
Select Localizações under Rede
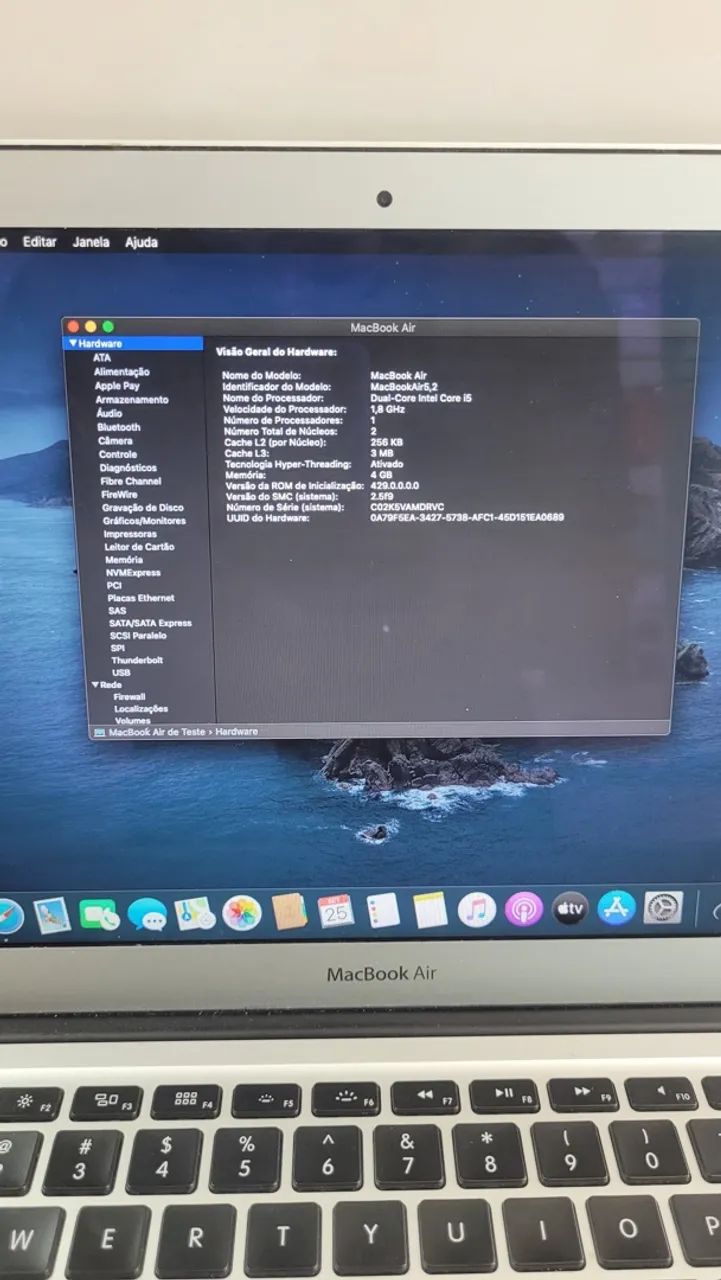point(141,709)
